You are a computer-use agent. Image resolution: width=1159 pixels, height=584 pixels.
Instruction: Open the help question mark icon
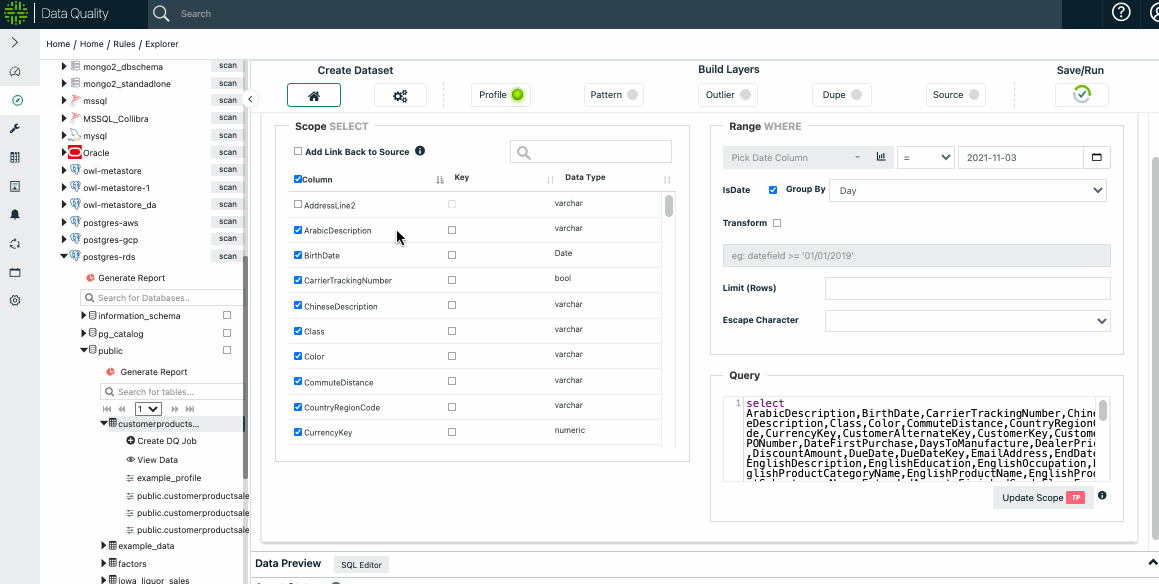pyautogui.click(x=1121, y=13)
